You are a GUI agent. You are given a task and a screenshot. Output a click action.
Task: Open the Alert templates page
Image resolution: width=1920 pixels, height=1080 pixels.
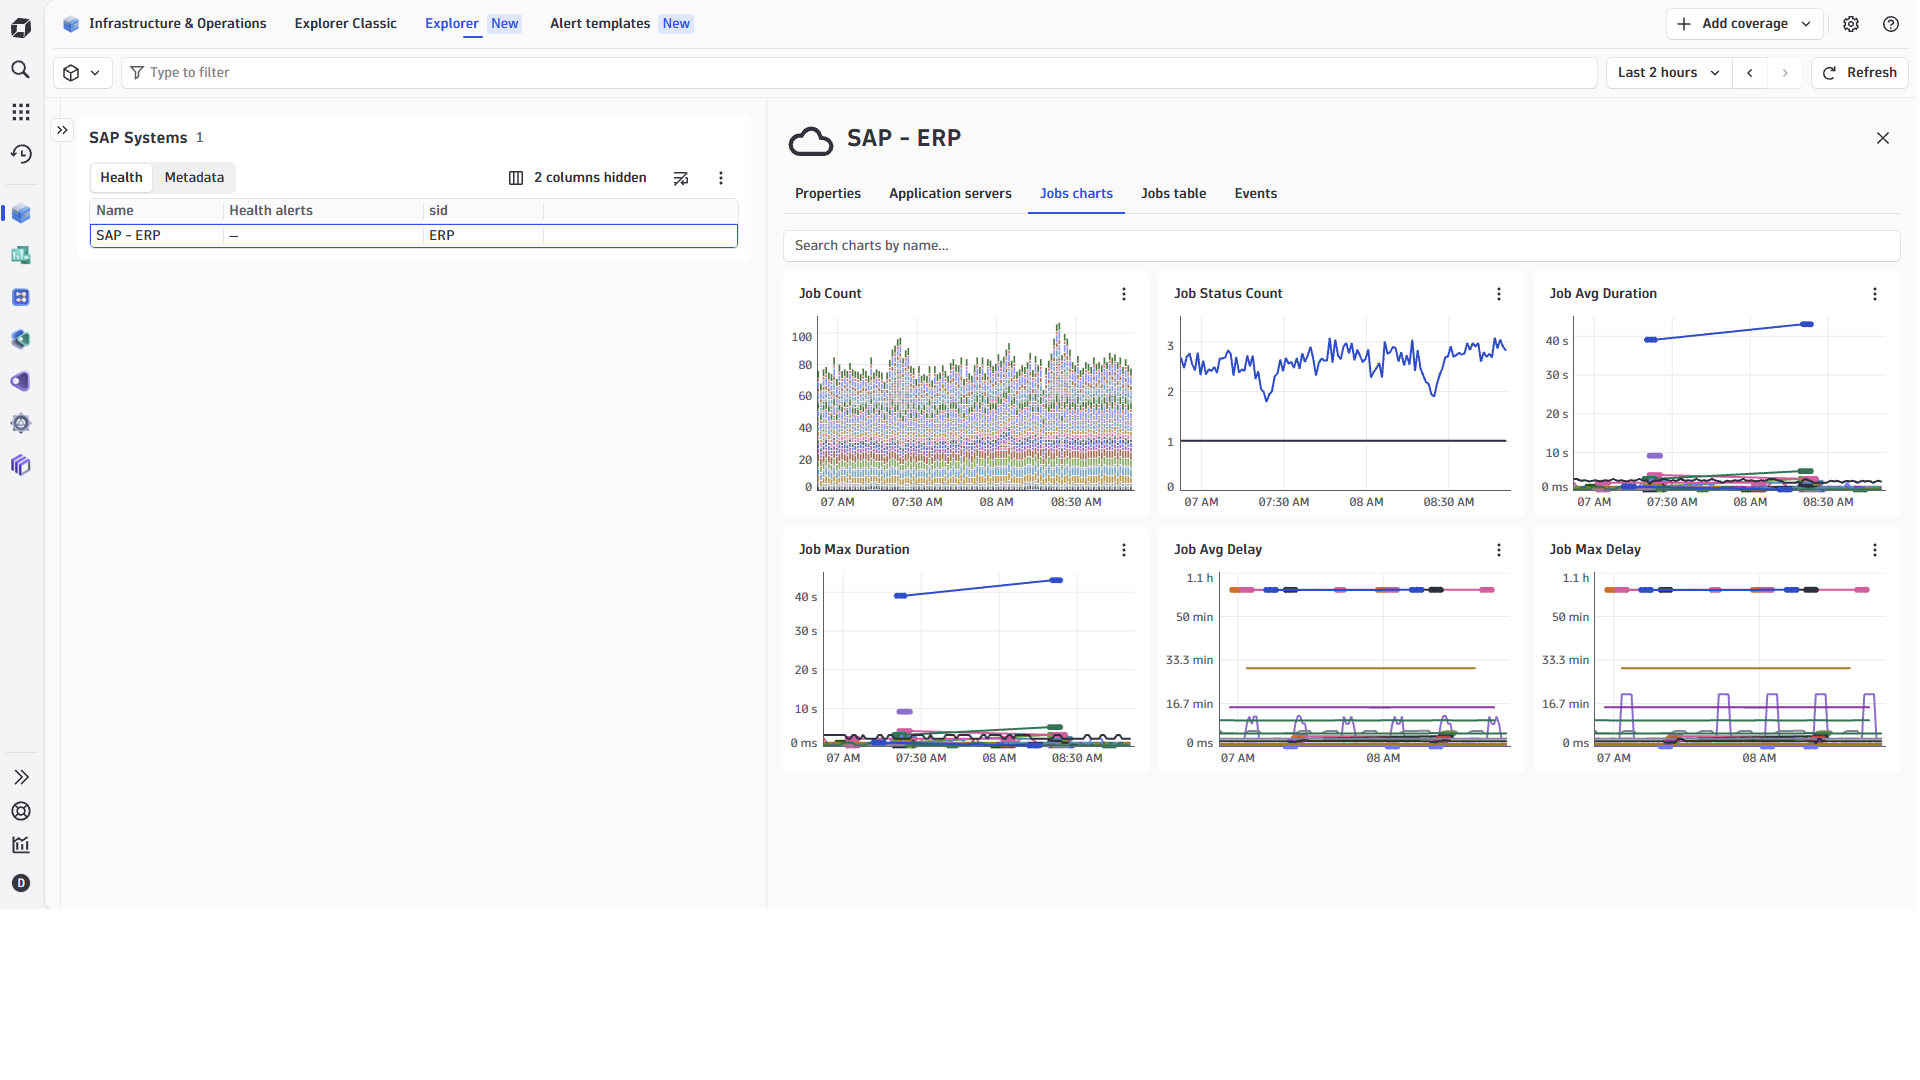pyautogui.click(x=621, y=24)
